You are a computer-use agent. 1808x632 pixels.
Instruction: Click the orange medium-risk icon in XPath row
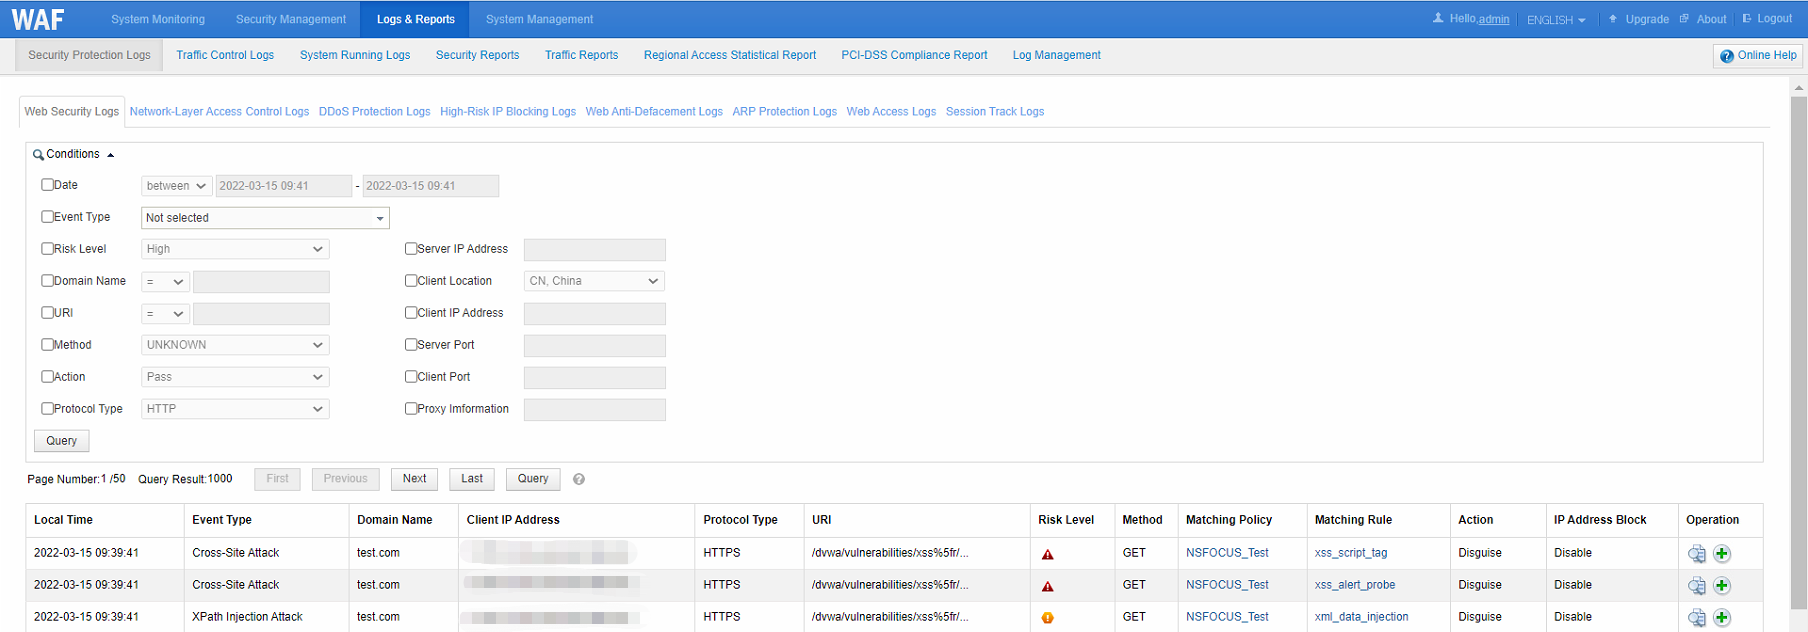[x=1048, y=618]
